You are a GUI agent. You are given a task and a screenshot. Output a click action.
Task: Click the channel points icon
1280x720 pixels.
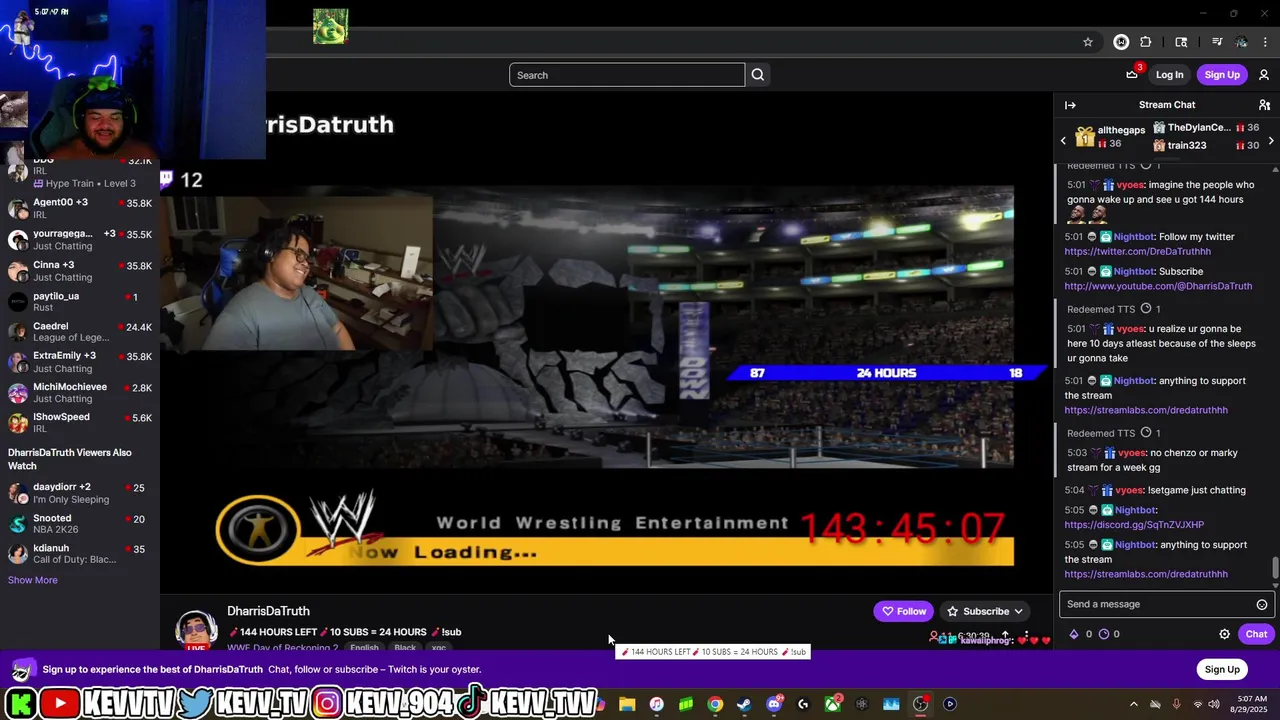(1104, 634)
